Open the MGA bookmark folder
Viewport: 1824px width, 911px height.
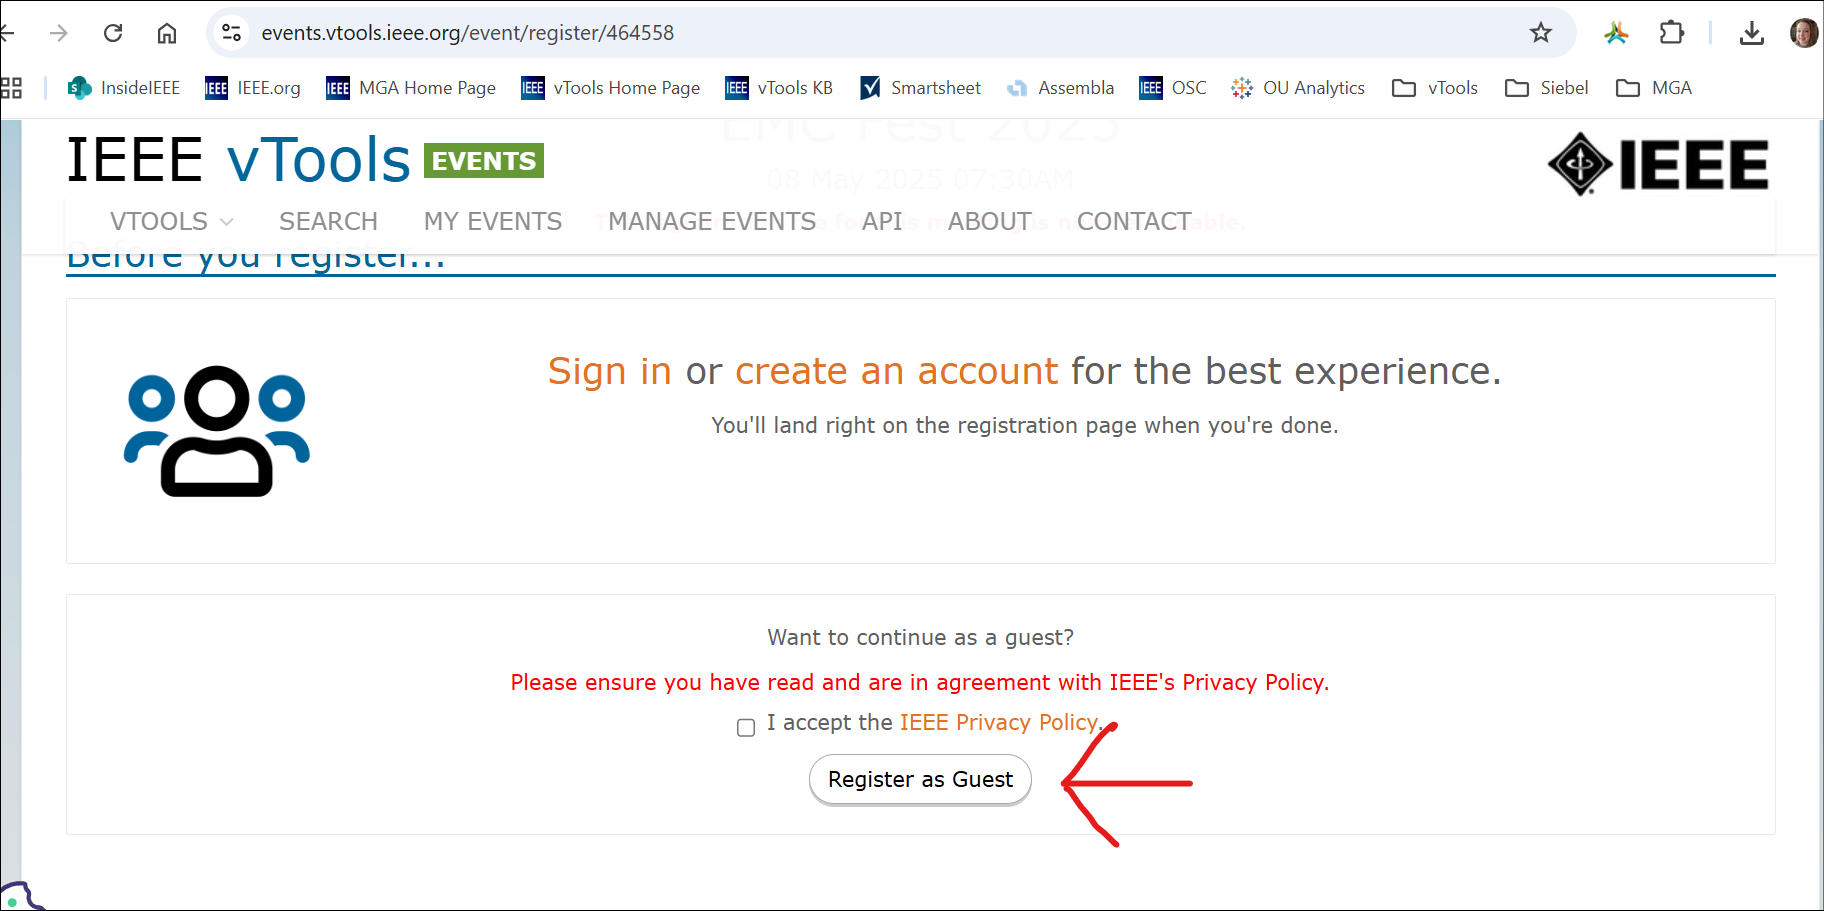[x=1654, y=88]
